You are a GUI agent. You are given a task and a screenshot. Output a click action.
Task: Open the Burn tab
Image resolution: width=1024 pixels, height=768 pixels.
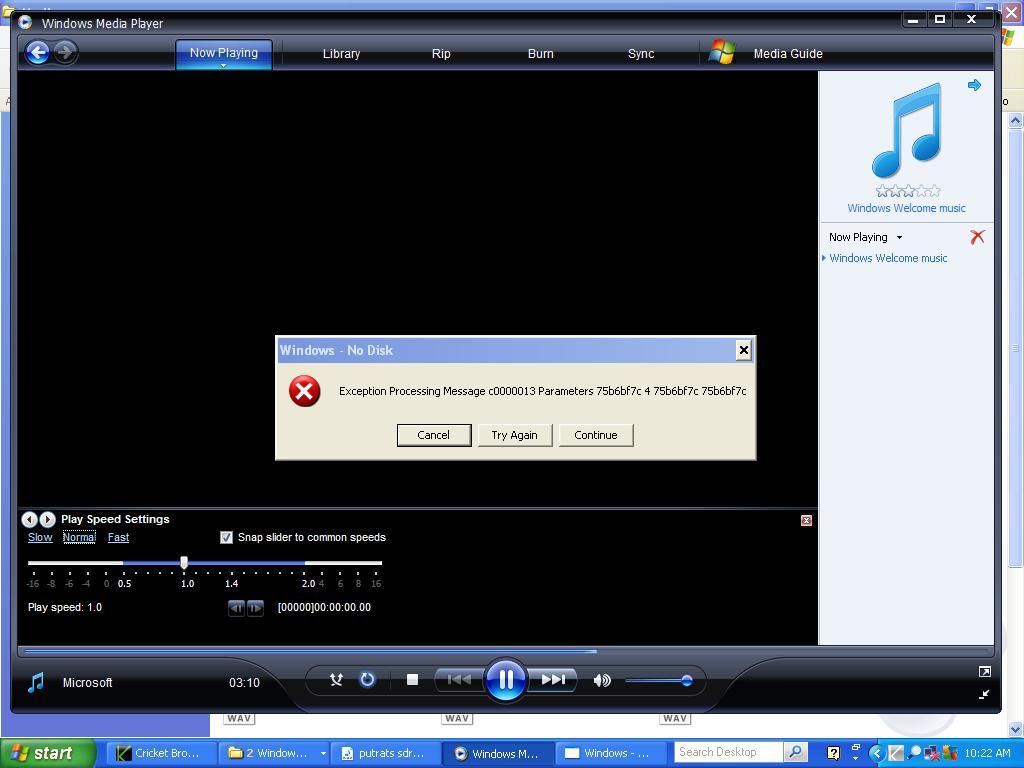pyautogui.click(x=540, y=54)
